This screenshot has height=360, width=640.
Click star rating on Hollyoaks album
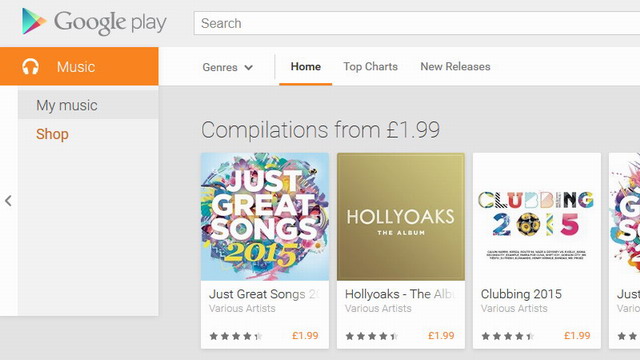[372, 336]
